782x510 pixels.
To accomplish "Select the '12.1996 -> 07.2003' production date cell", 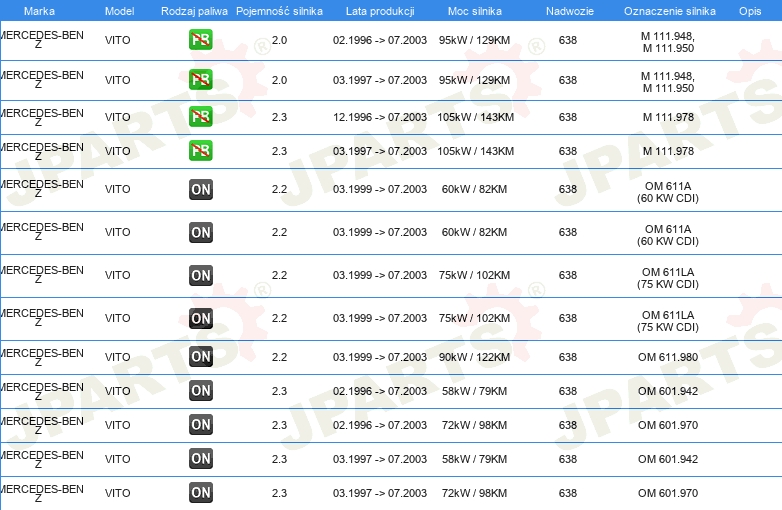I will pos(380,117).
